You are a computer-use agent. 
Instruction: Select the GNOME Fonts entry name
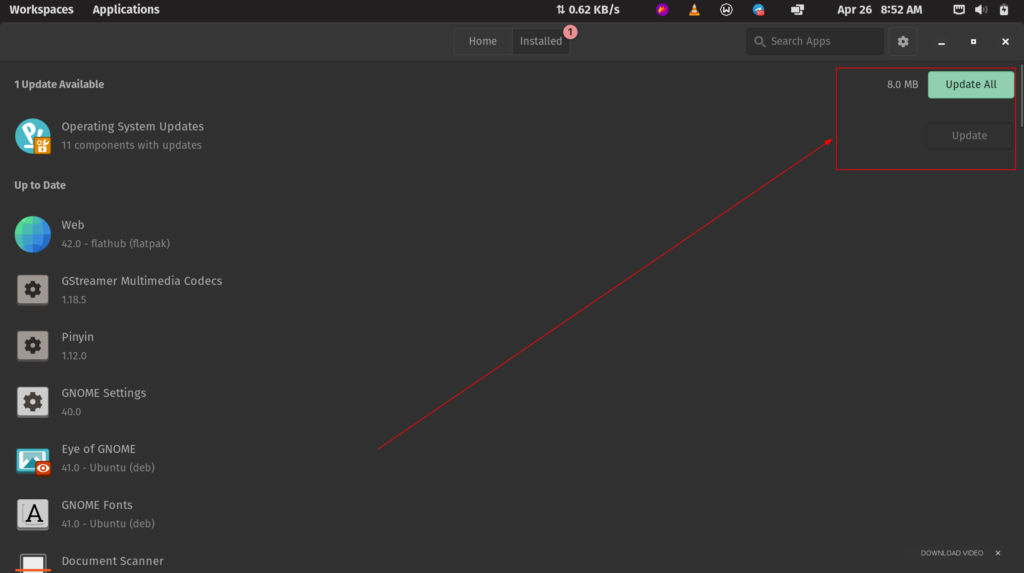pyautogui.click(x=97, y=505)
